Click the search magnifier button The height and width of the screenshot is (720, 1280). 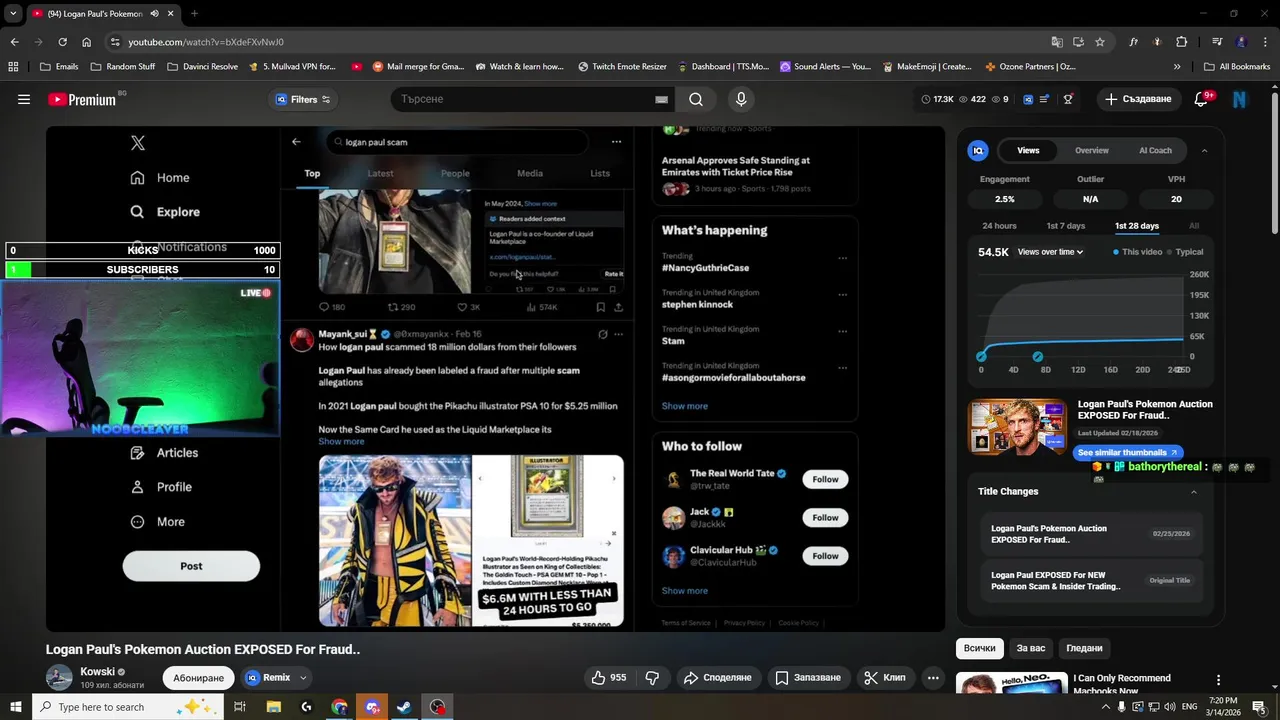[696, 99]
